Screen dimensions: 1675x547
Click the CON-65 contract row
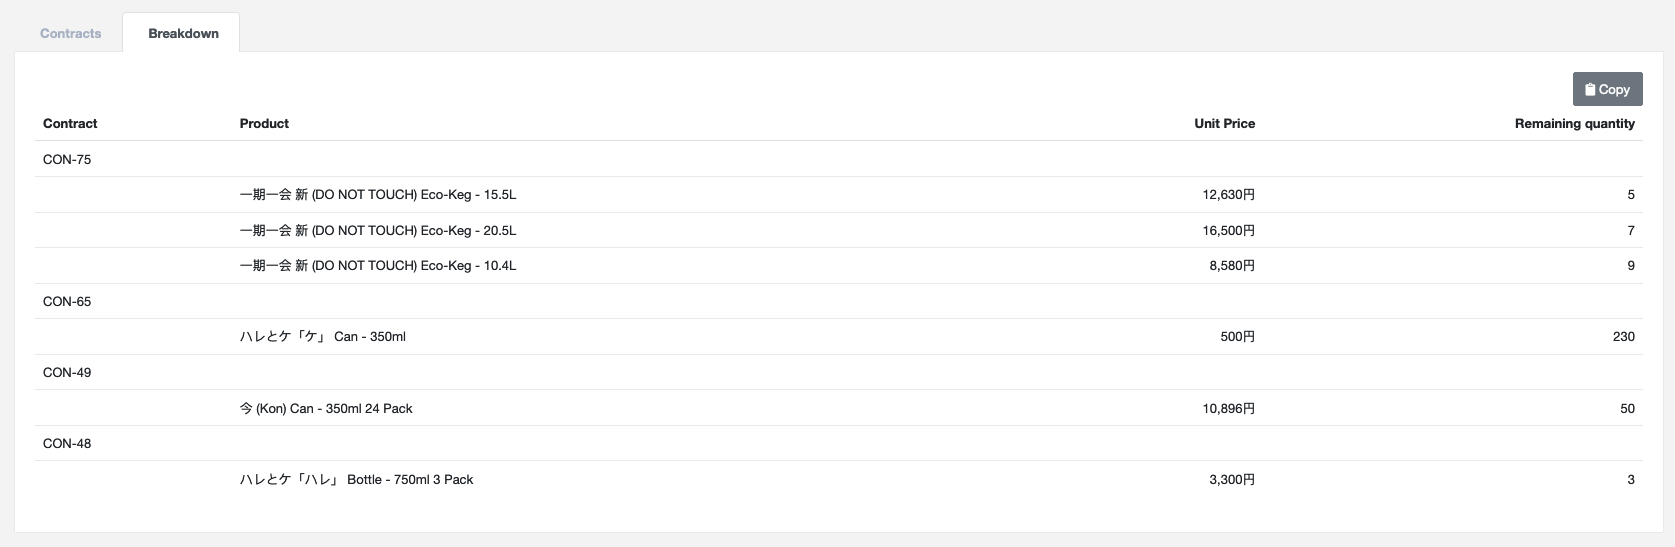(67, 301)
